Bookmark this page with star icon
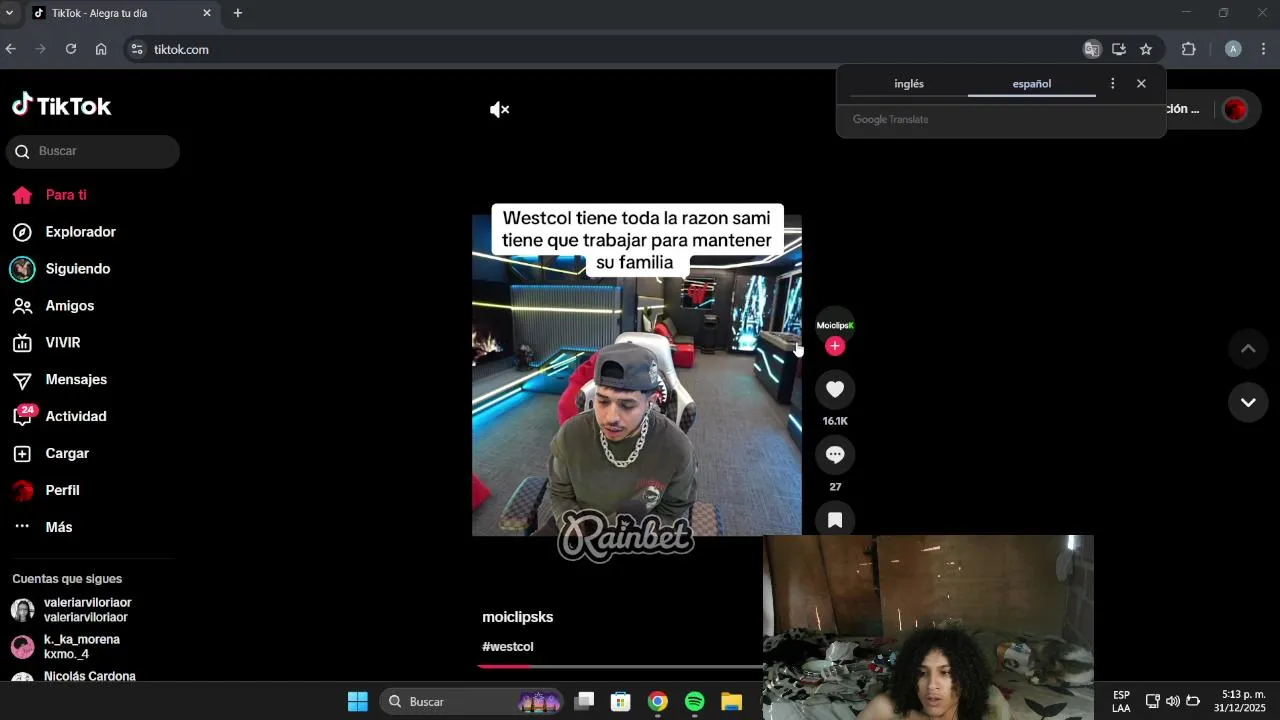This screenshot has width=1280, height=720. point(1146,49)
